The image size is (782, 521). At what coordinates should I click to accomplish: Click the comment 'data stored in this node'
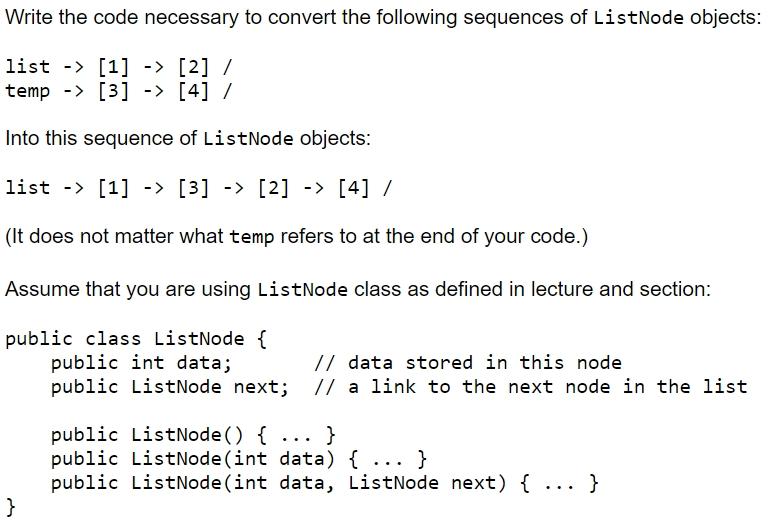(468, 363)
